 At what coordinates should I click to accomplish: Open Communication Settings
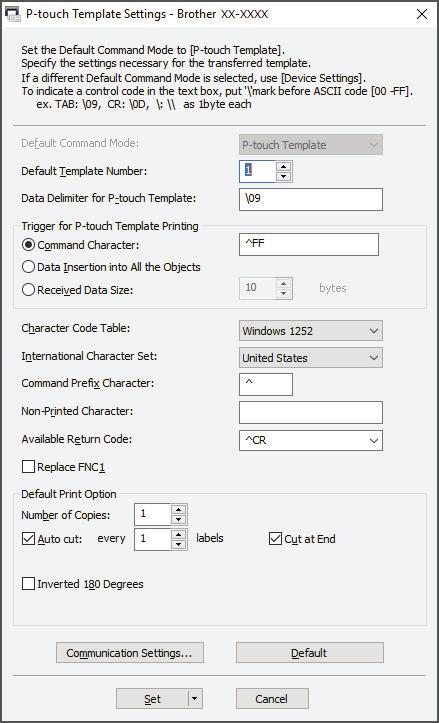(x=130, y=652)
